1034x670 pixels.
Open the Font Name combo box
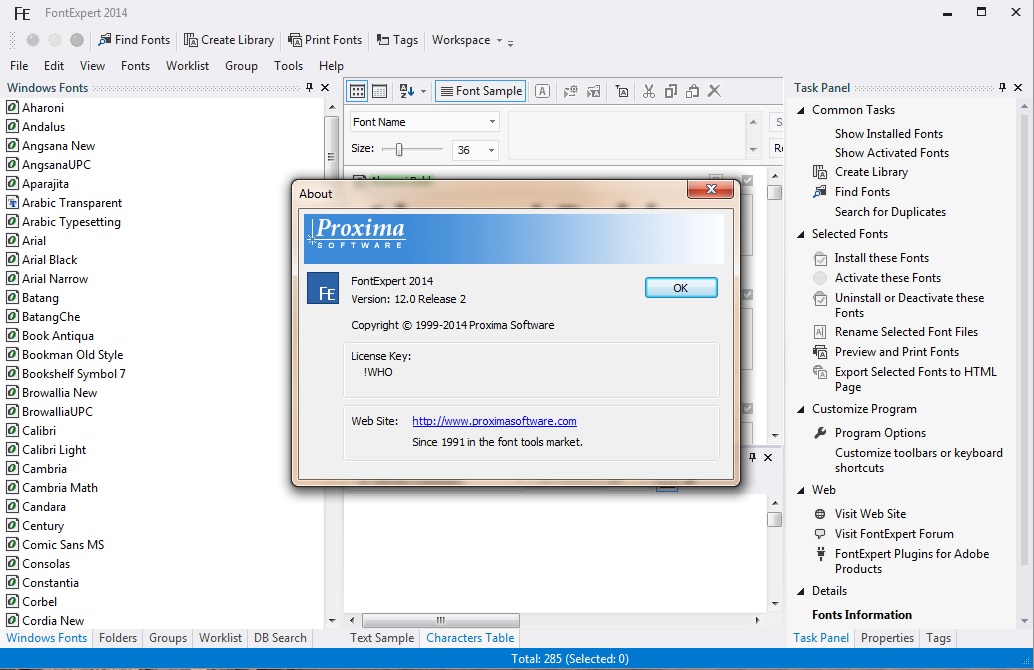(424, 122)
